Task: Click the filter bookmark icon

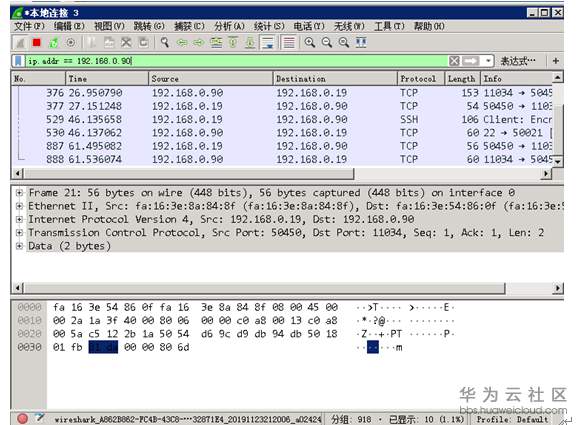Action: [x=19, y=61]
